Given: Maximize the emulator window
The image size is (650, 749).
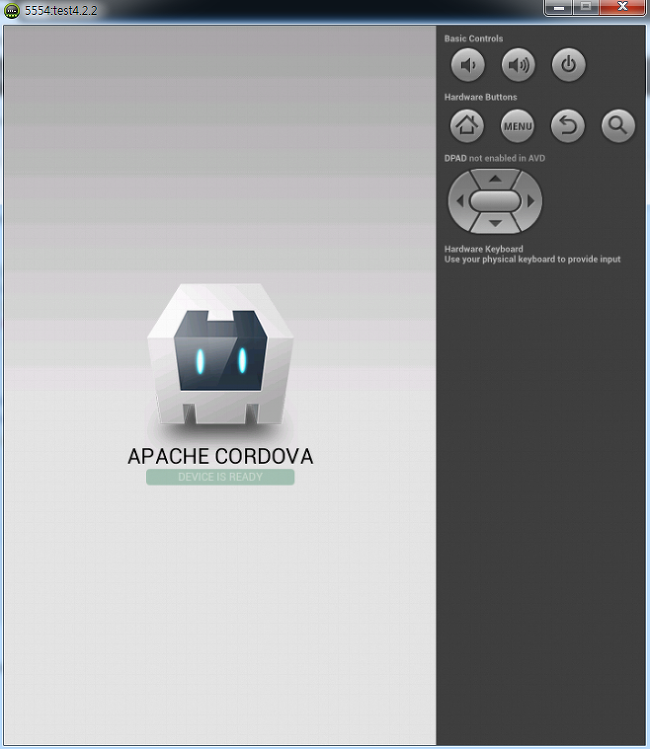Looking at the screenshot, I should [586, 7].
